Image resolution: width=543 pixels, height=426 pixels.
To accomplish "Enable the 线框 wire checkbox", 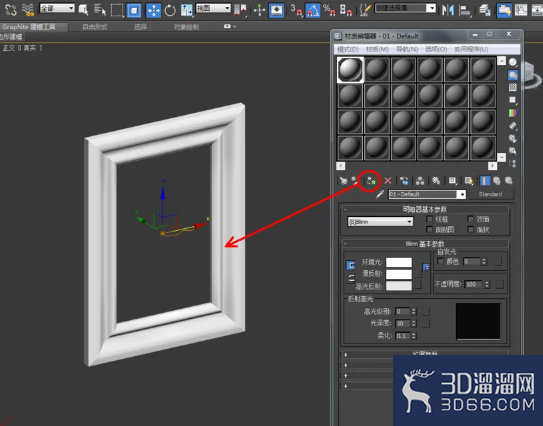I will (429, 219).
